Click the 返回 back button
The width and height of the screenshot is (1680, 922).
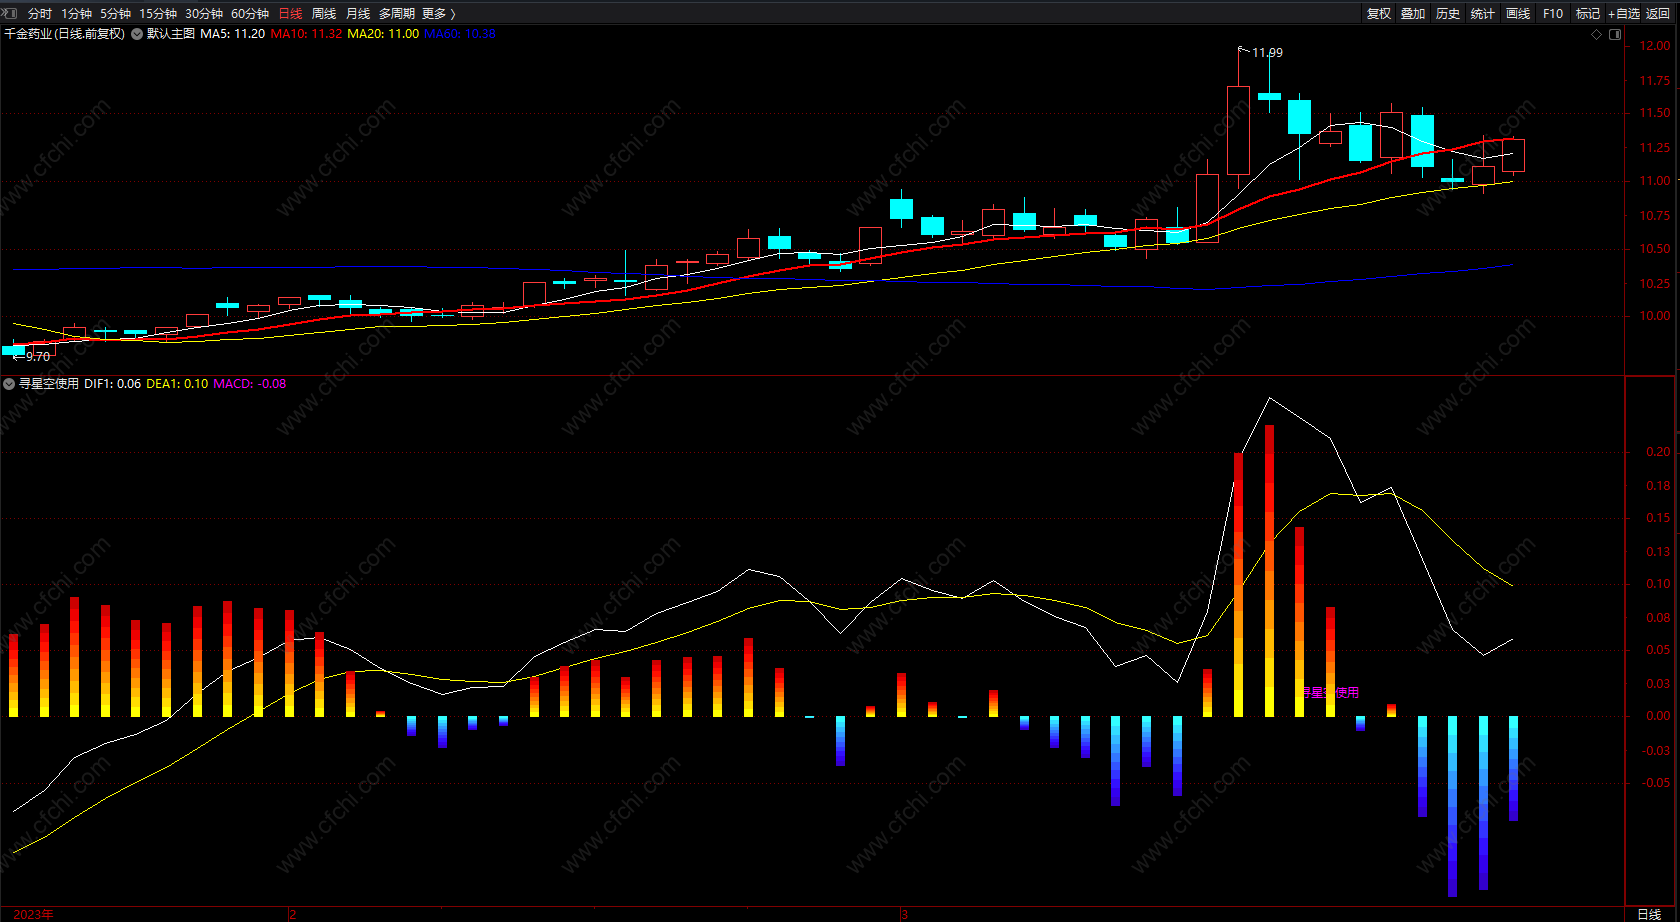point(1658,13)
